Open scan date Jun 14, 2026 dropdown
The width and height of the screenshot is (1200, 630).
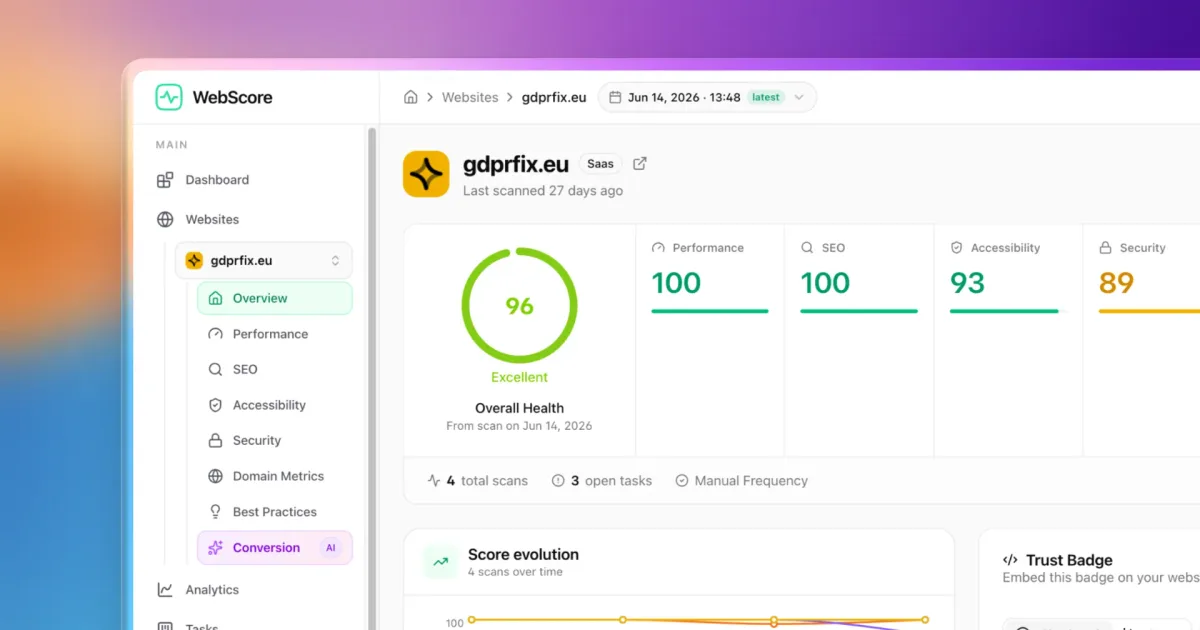708,97
